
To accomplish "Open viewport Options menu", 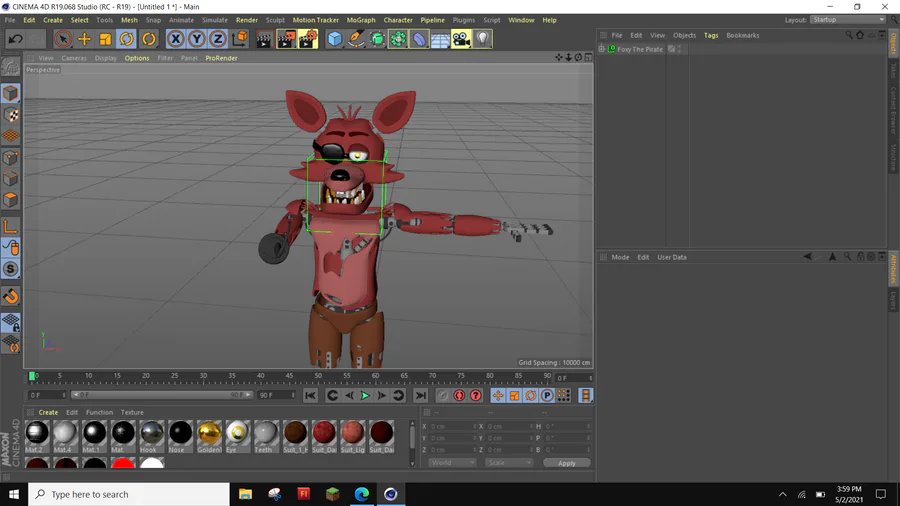I will (x=137, y=58).
